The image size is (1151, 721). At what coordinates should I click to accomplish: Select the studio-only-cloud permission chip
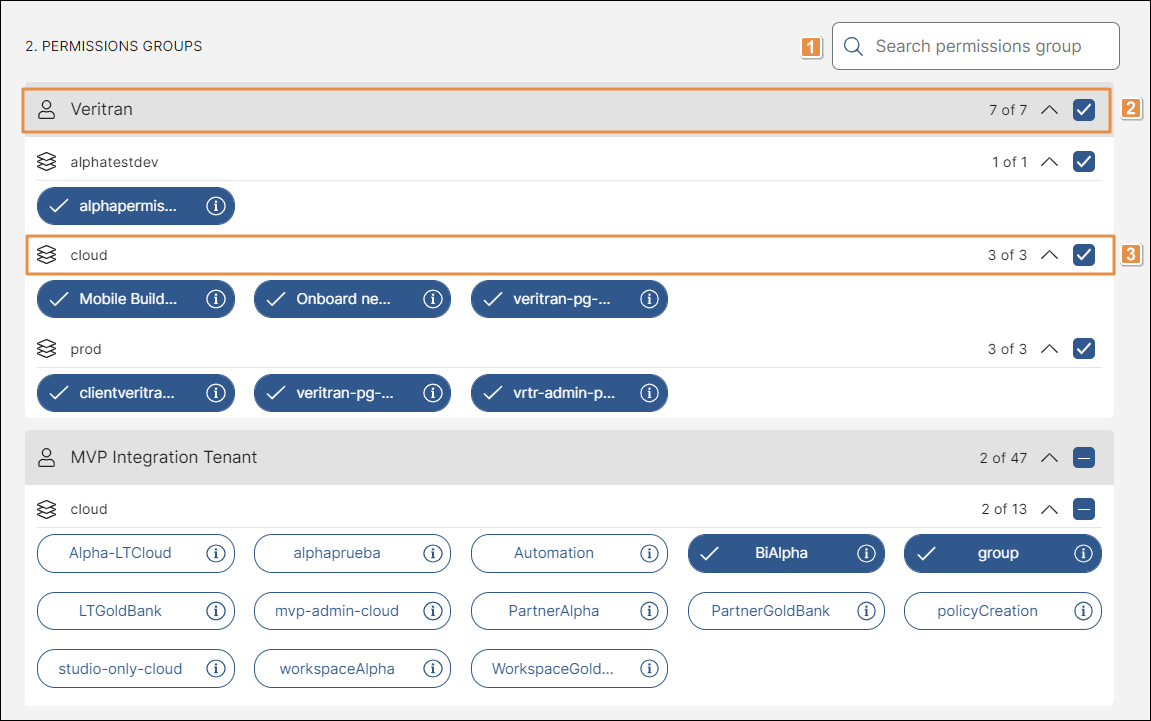click(120, 669)
